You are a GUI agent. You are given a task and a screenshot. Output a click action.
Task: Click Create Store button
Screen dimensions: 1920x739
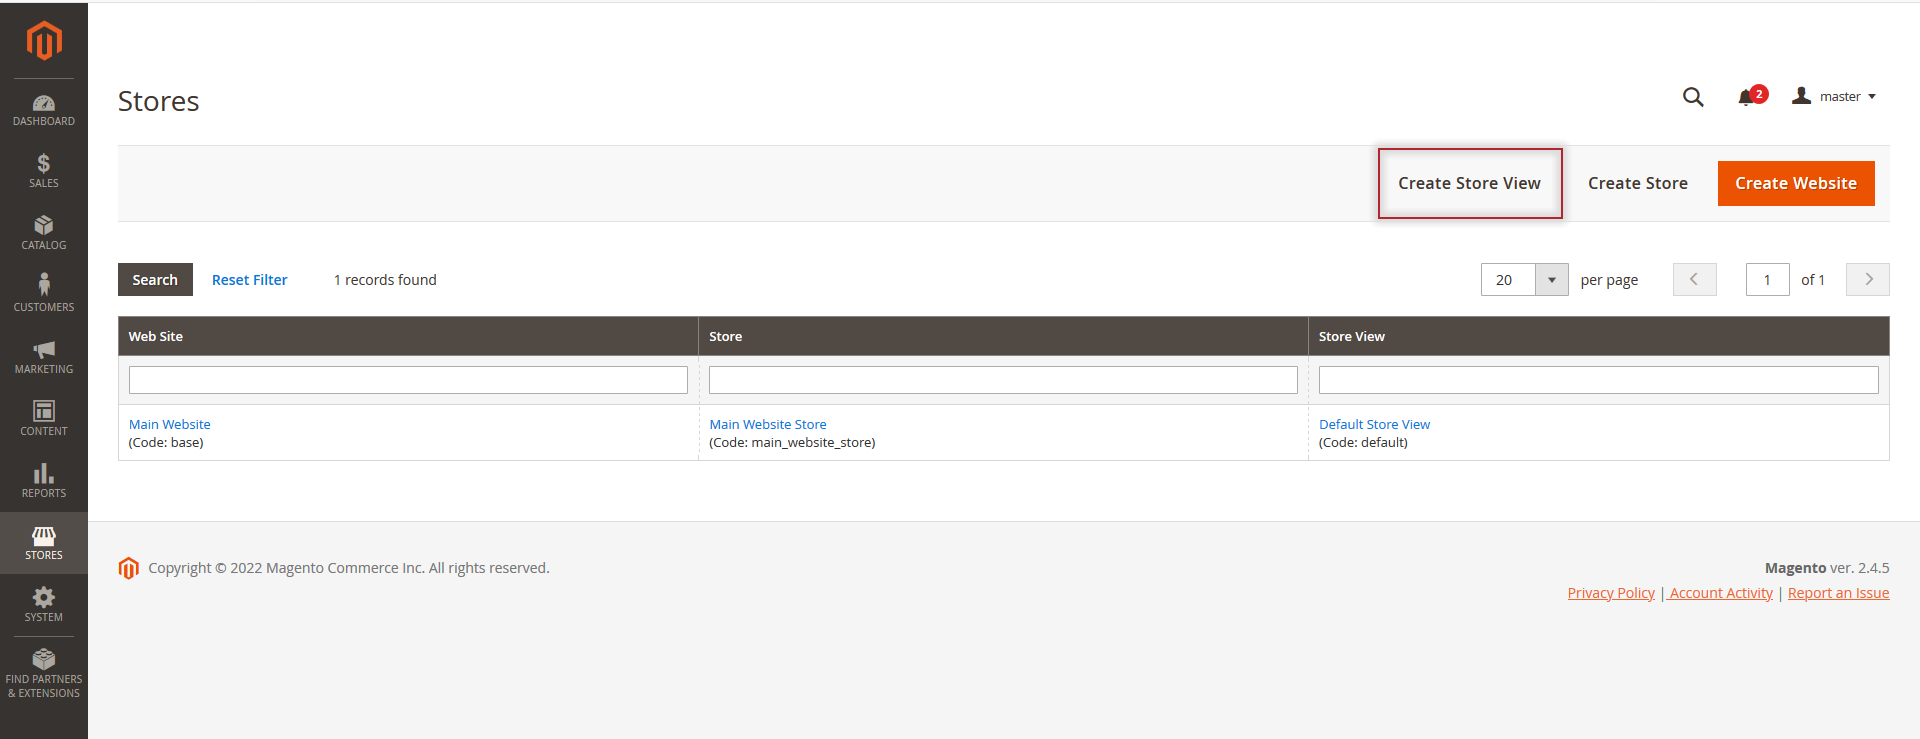click(1638, 183)
